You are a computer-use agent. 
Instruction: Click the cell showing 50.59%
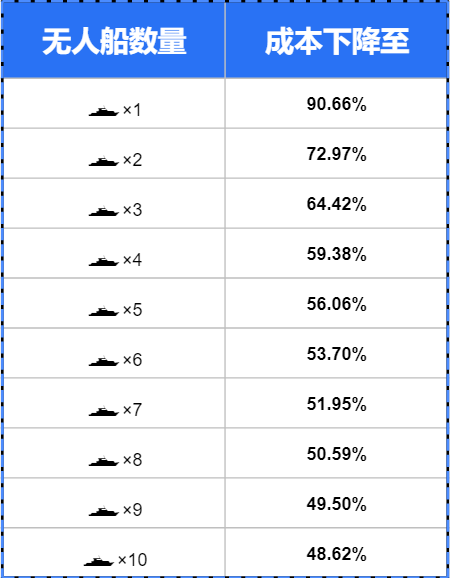pos(336,453)
